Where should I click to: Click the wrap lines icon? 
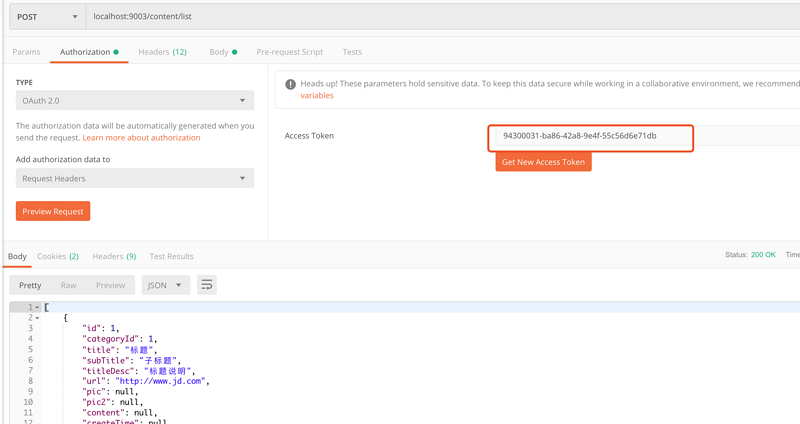click(x=207, y=285)
